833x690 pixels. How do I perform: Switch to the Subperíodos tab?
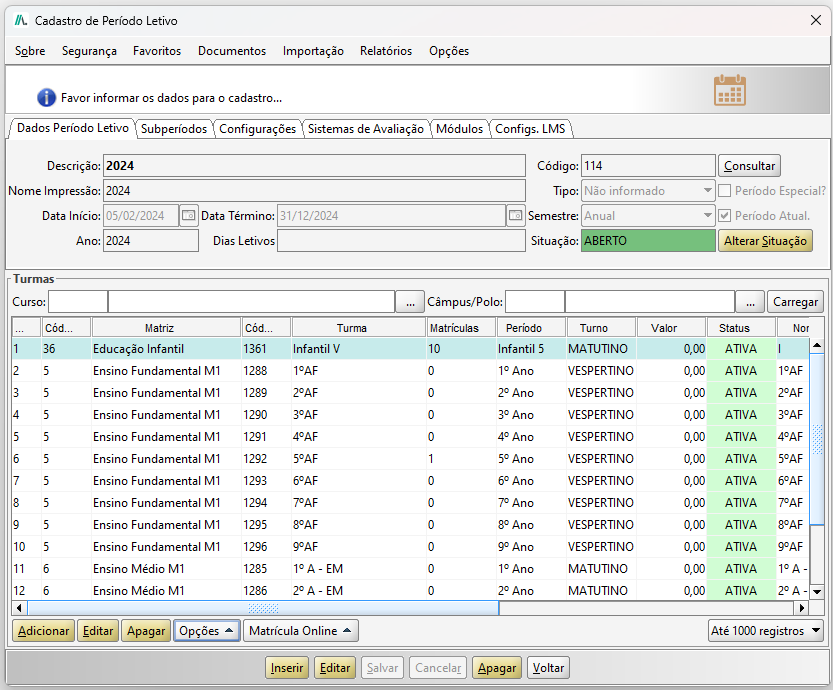click(x=174, y=129)
